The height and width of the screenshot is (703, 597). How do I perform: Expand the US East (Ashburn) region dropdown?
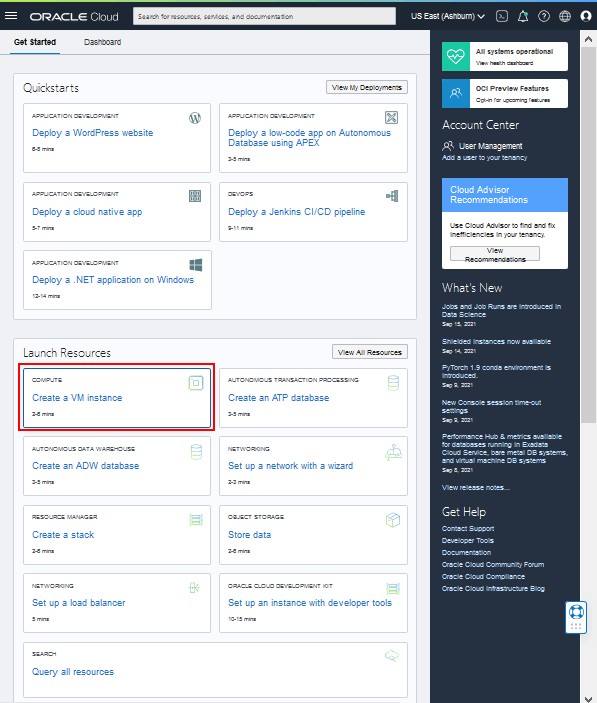click(448, 16)
